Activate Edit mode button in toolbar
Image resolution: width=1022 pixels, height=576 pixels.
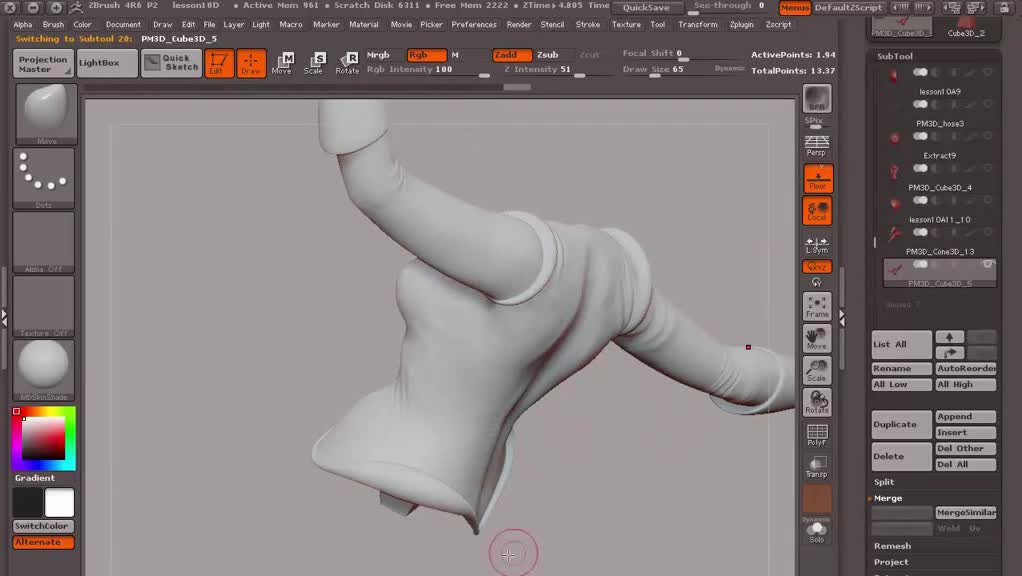(219, 63)
